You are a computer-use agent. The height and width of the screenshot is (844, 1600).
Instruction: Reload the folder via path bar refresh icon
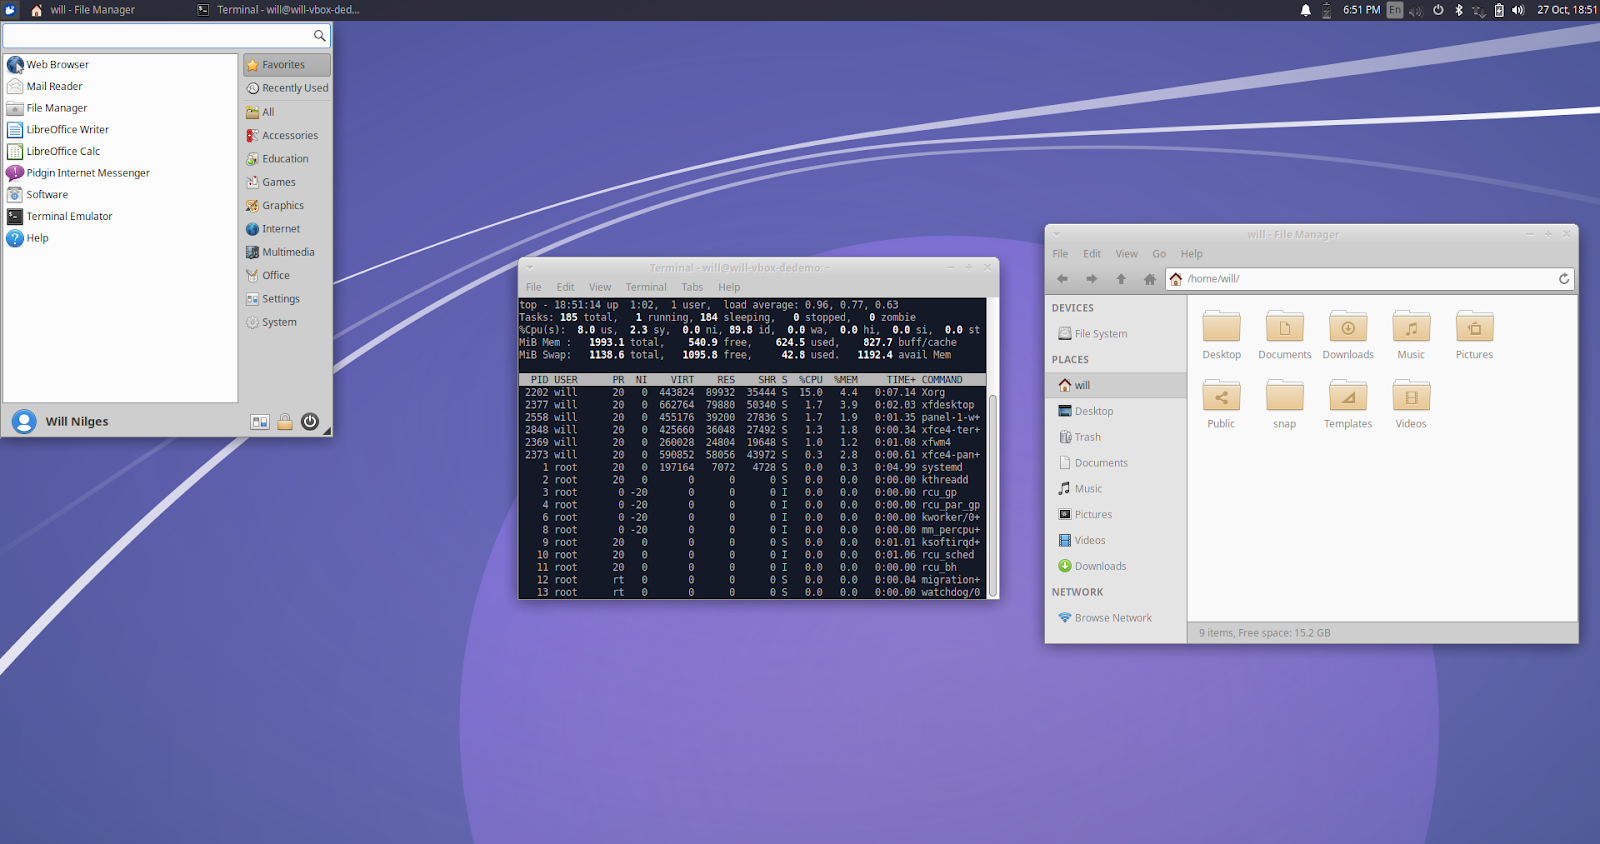coord(1564,279)
